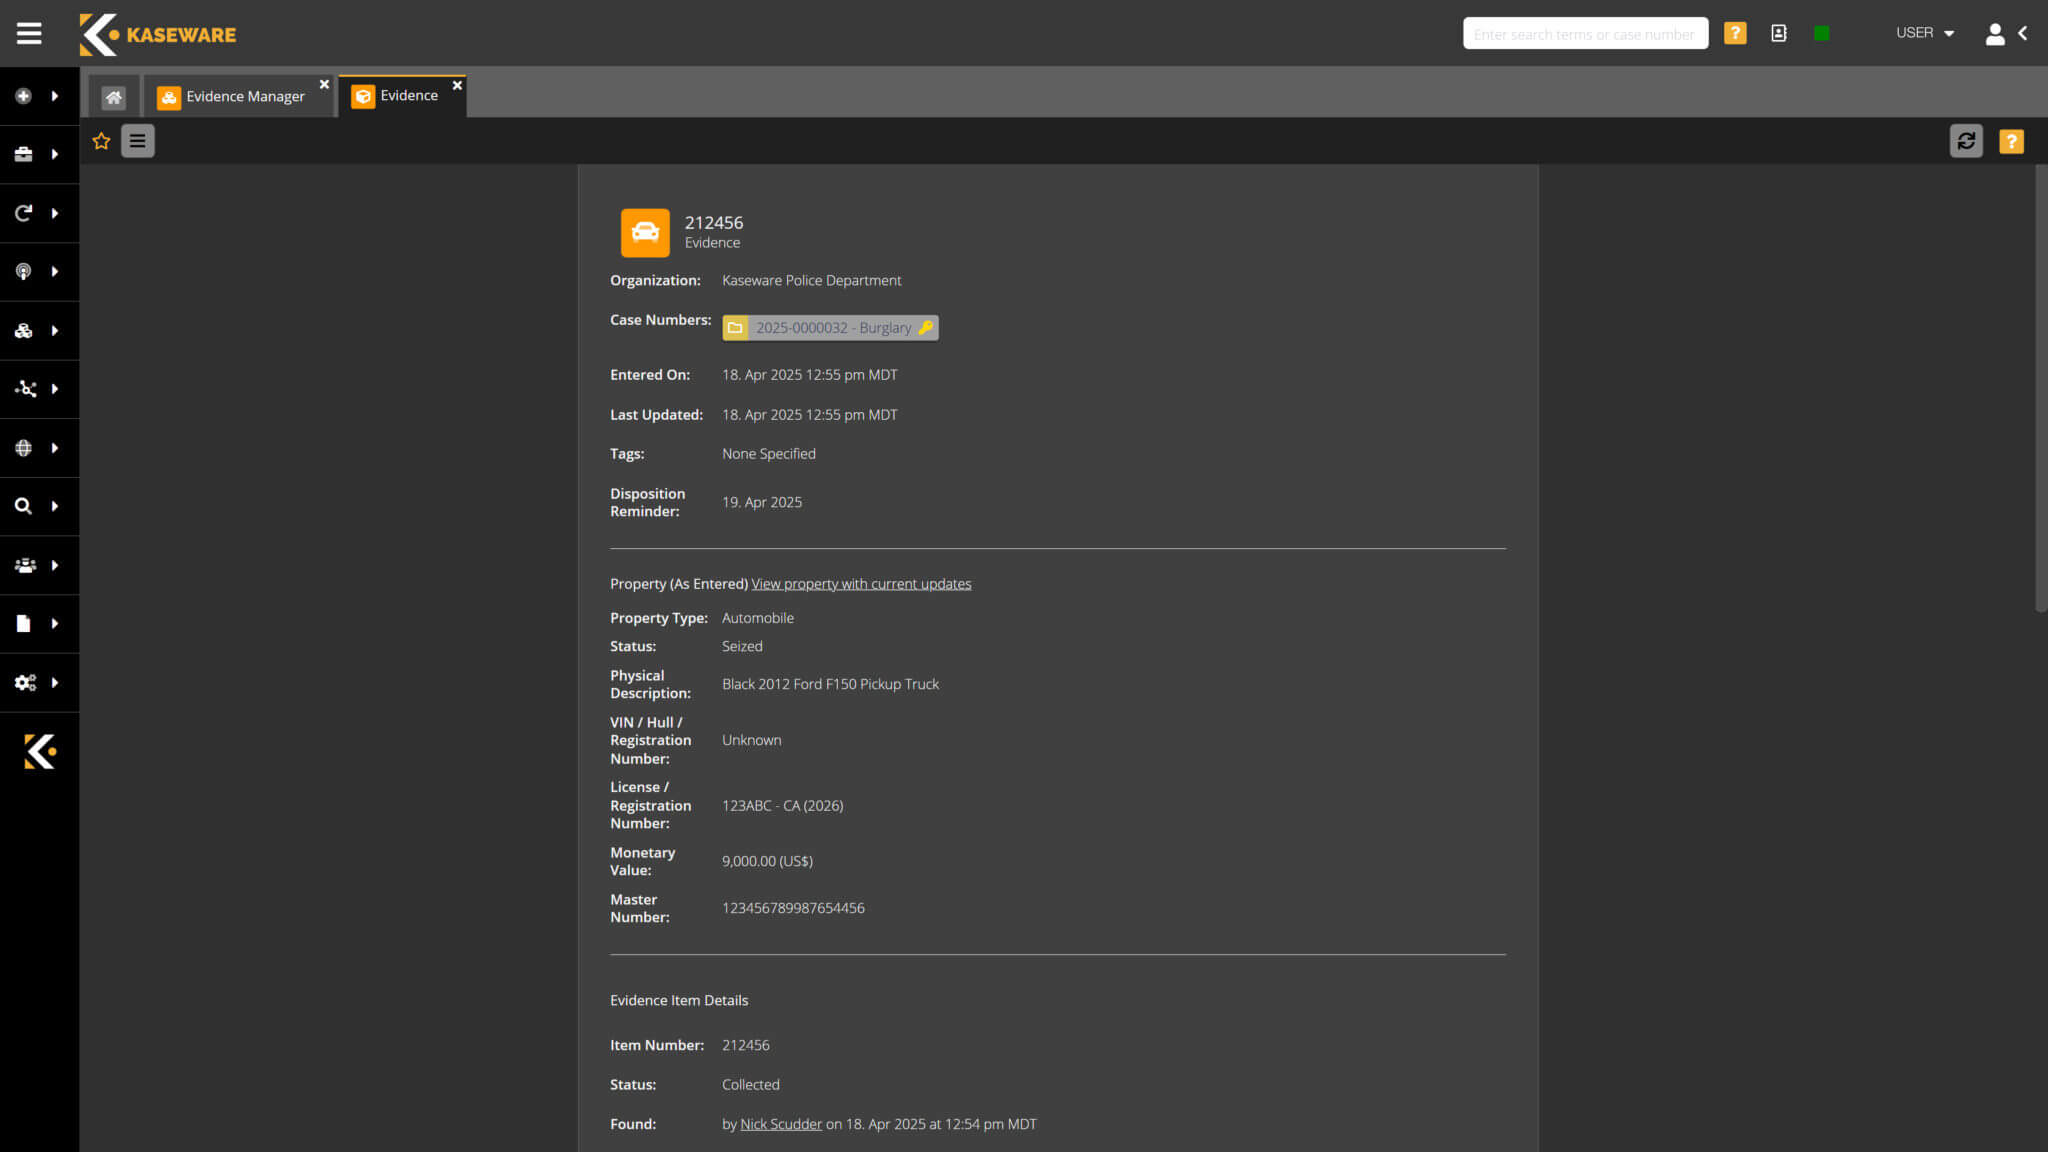Toggle the list view icon next to the star
The height and width of the screenshot is (1152, 2048).
click(x=137, y=141)
